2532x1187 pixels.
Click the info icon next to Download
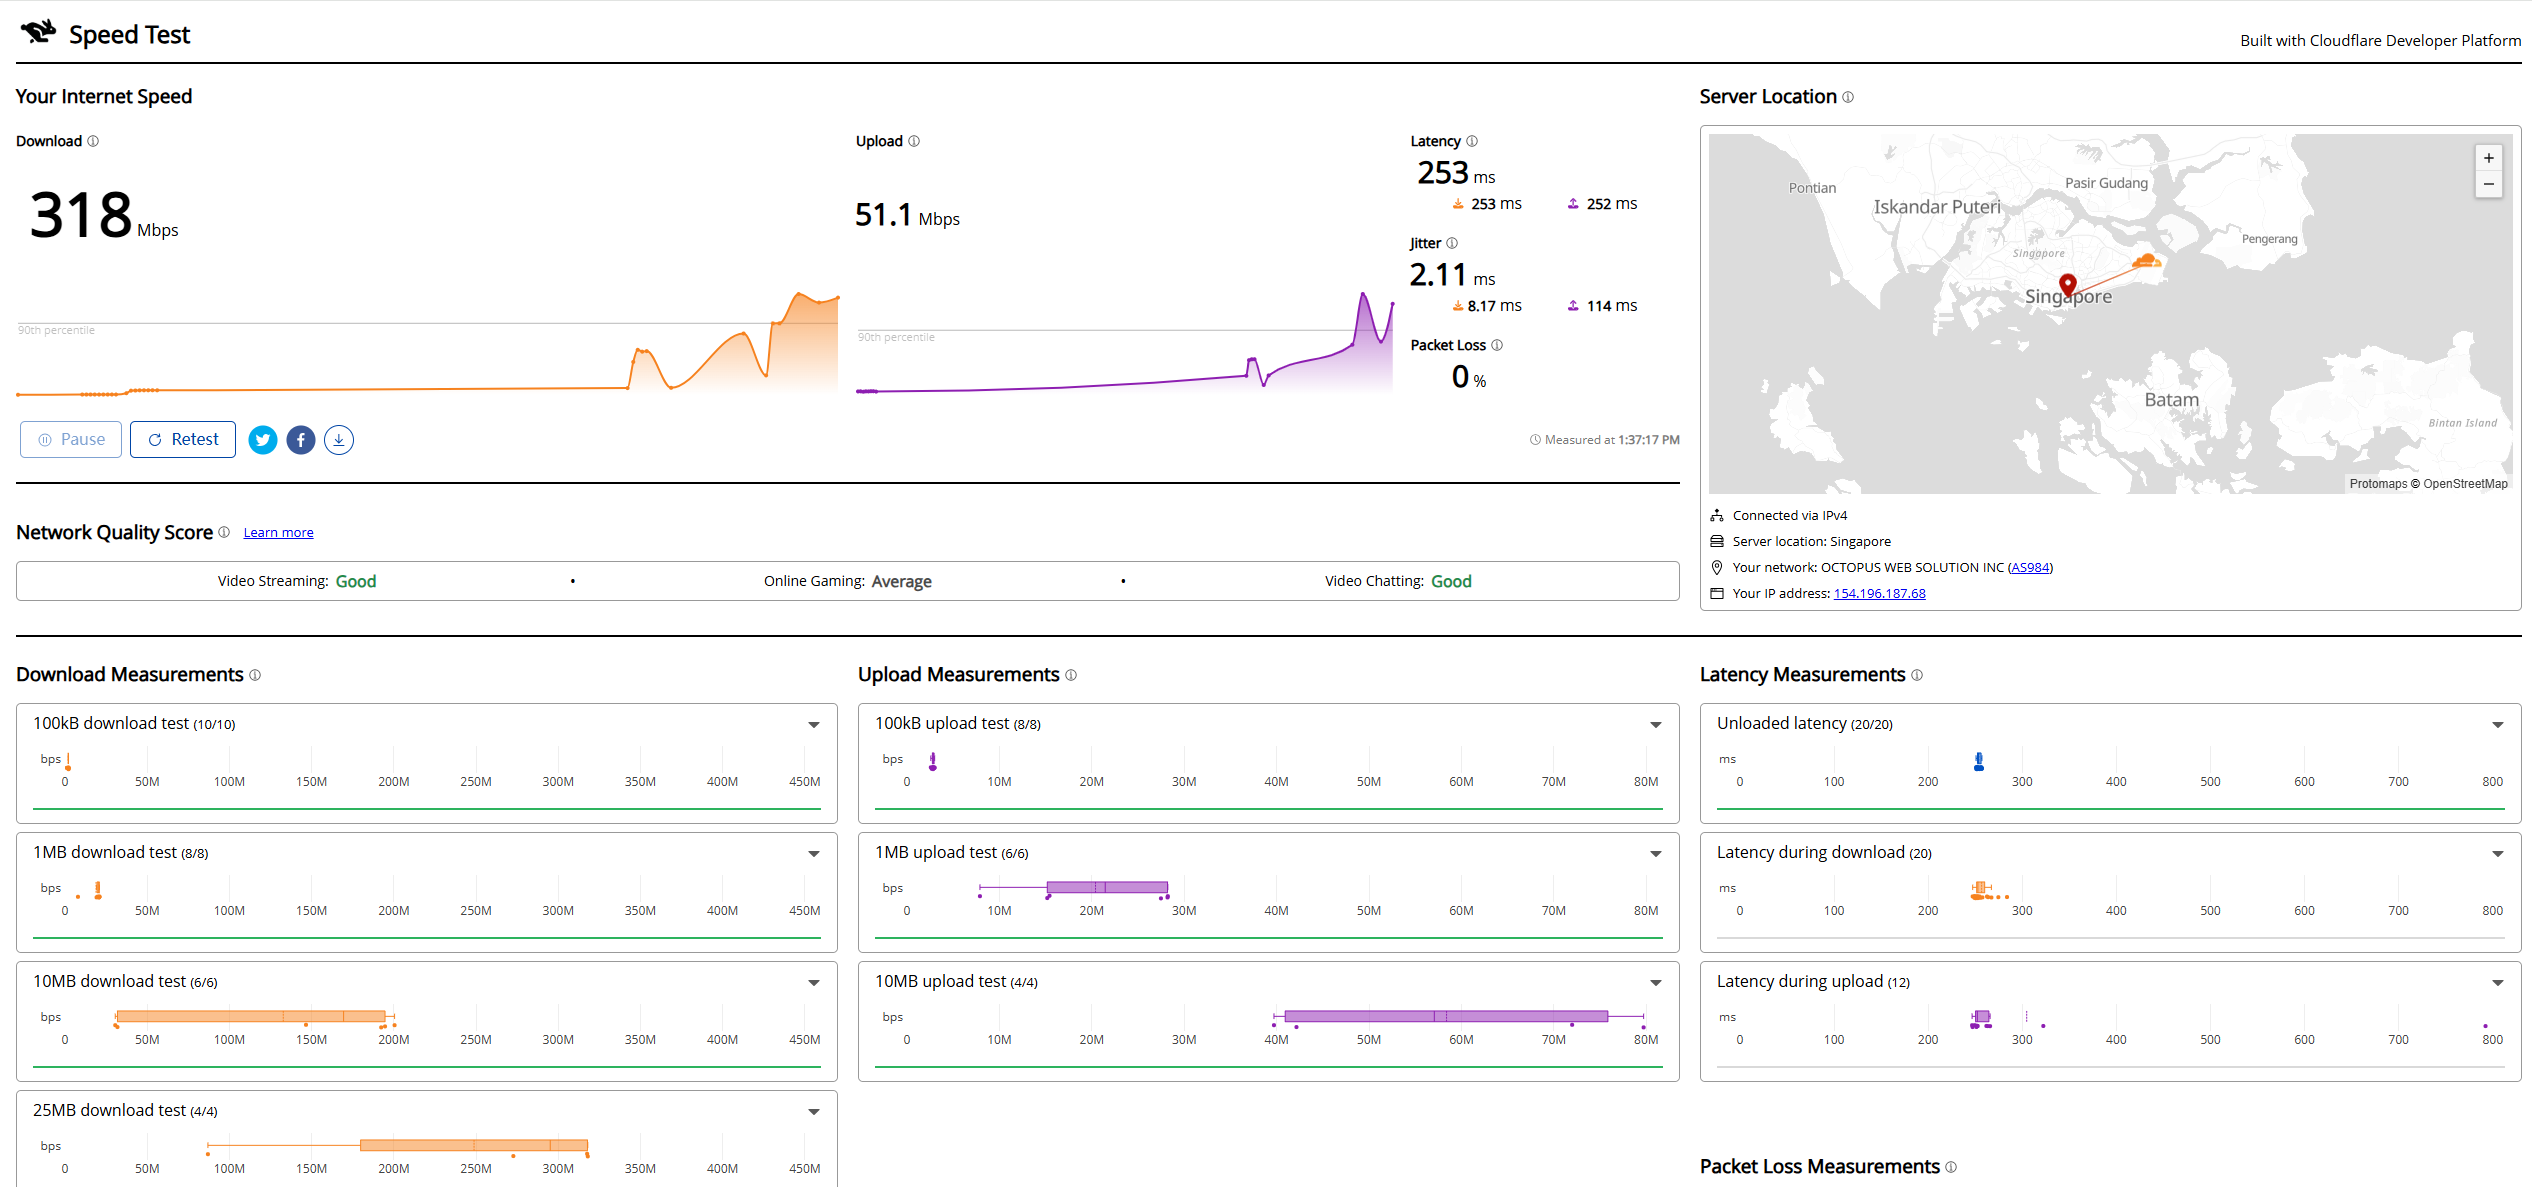coord(93,141)
